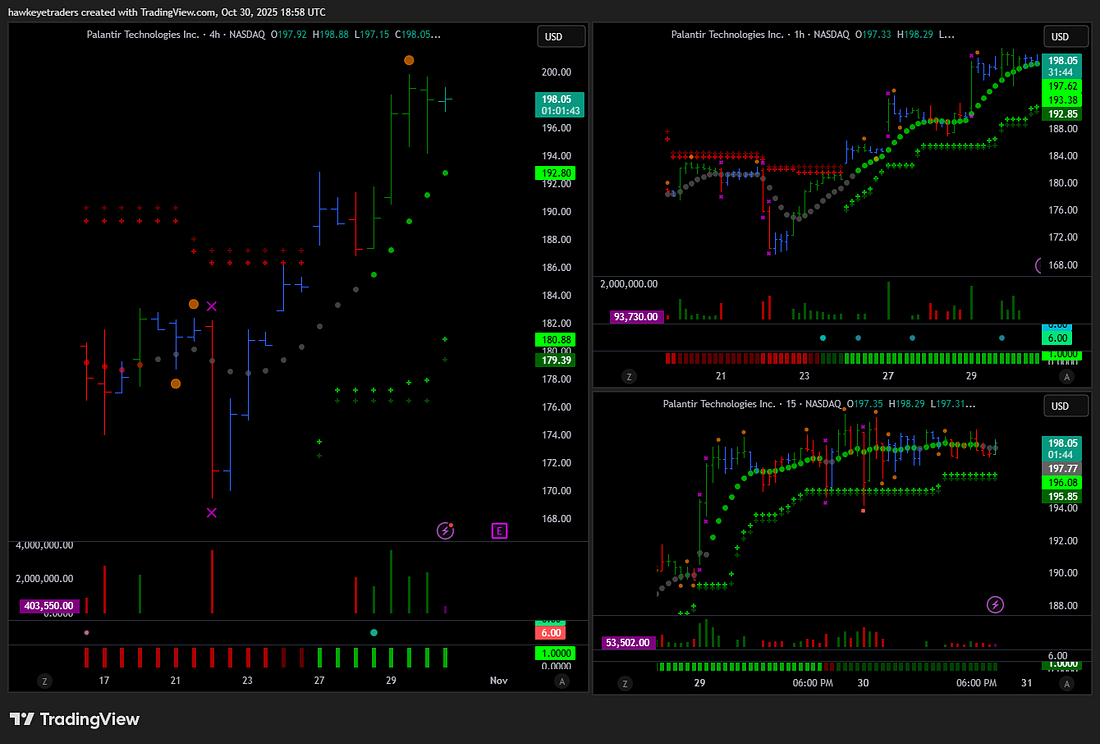Click the 198.05 01:44 price label on the 15-minute chart

click(1062, 449)
